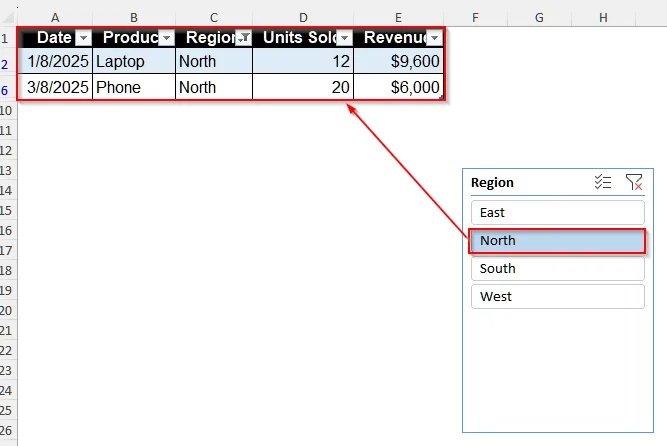Select column F header
Viewport: 667px width, 446px height.
point(475,17)
